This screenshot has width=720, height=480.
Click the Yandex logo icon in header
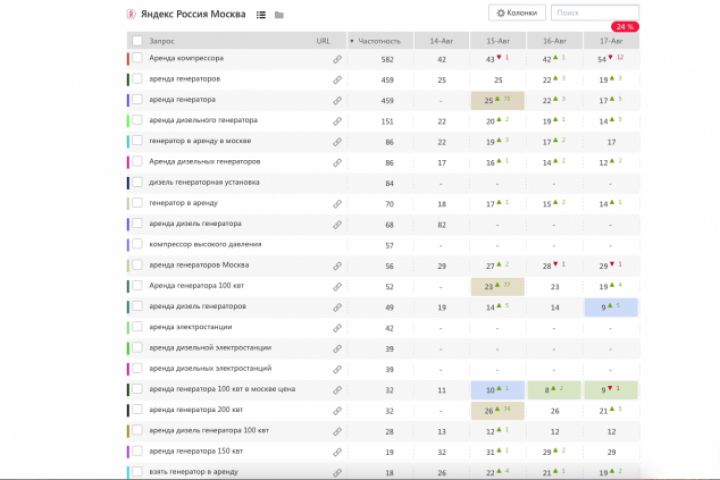point(132,14)
